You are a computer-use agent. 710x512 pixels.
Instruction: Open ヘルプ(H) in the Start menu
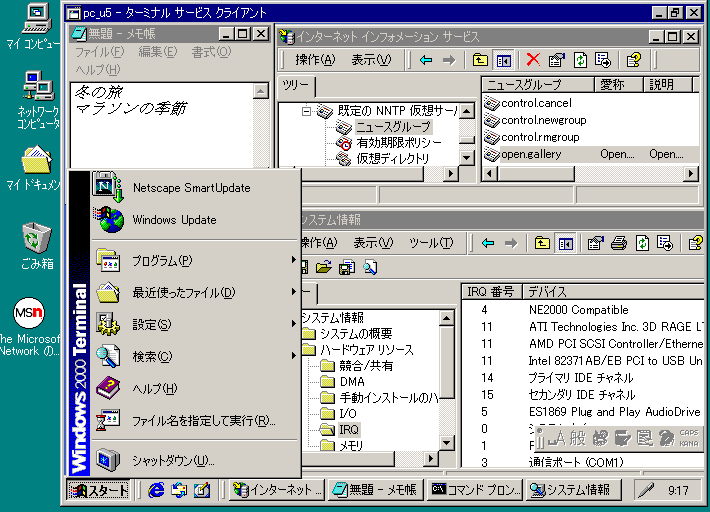196,388
